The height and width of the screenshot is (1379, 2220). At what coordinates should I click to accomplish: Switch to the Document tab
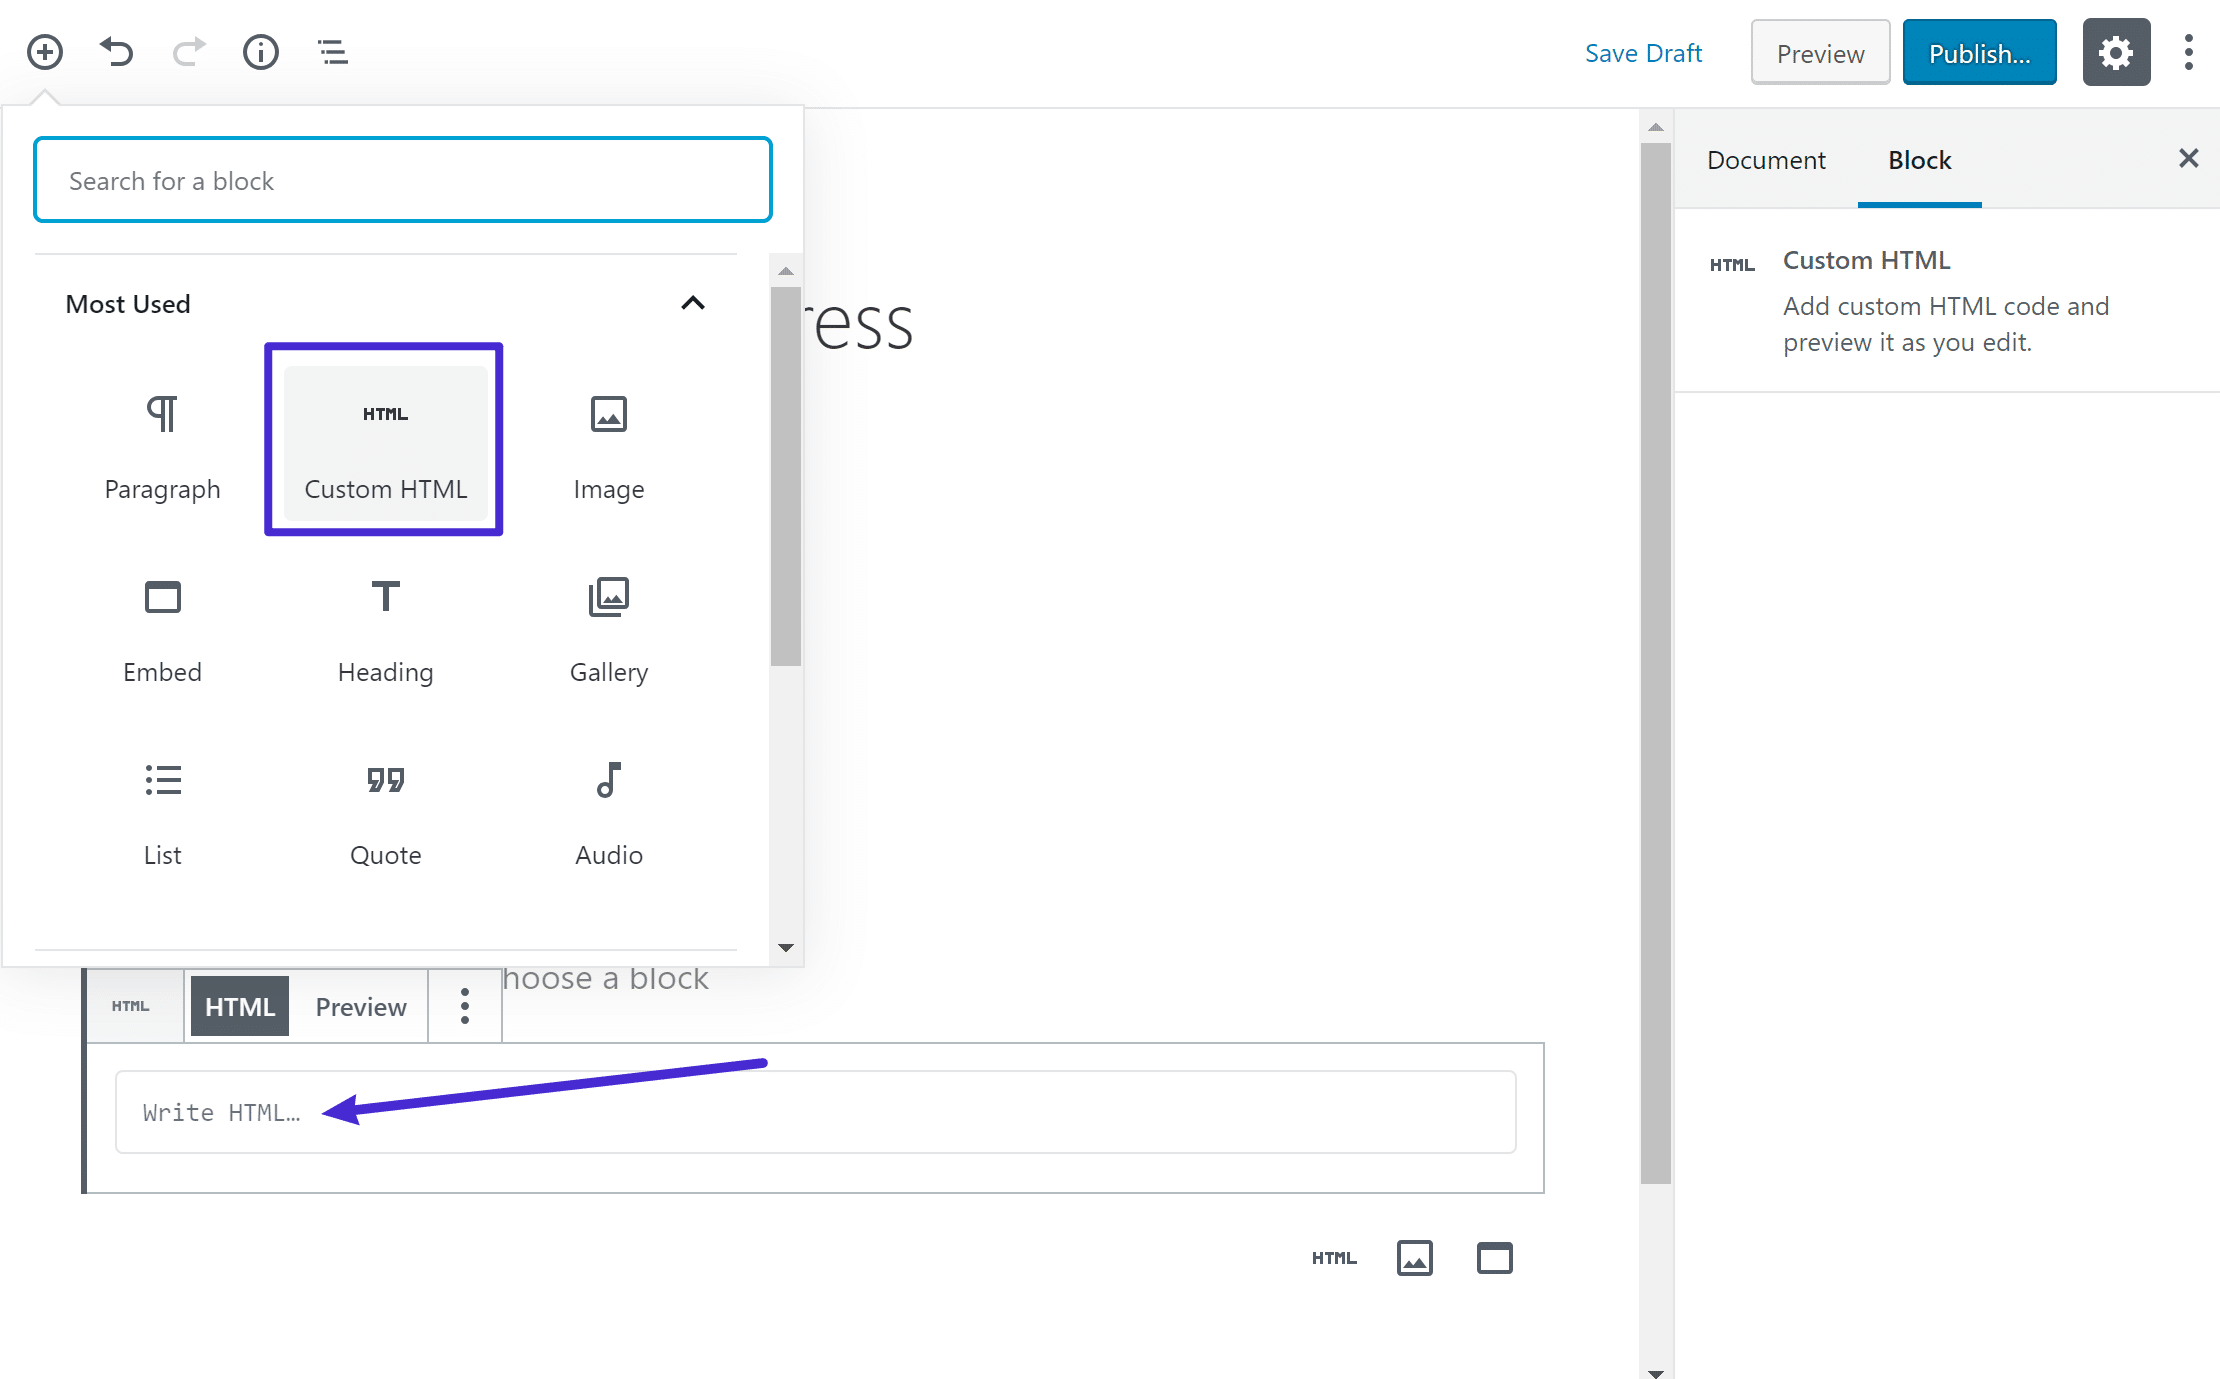(1767, 159)
